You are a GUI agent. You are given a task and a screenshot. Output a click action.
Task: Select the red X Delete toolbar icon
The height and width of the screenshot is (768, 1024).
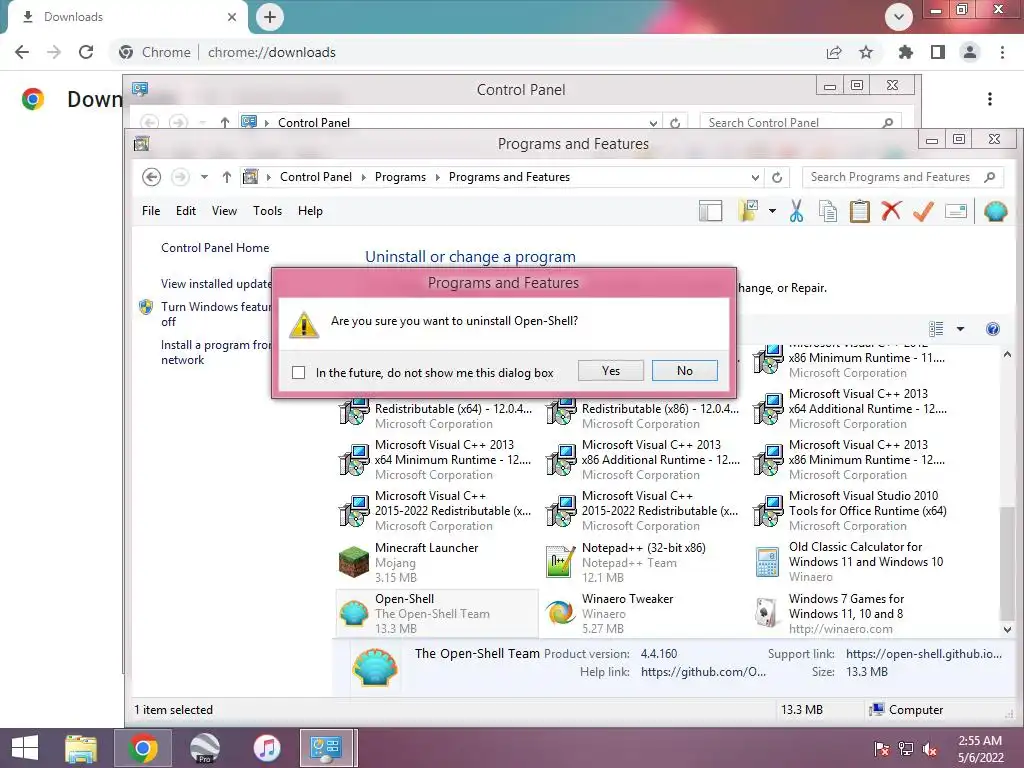click(891, 211)
